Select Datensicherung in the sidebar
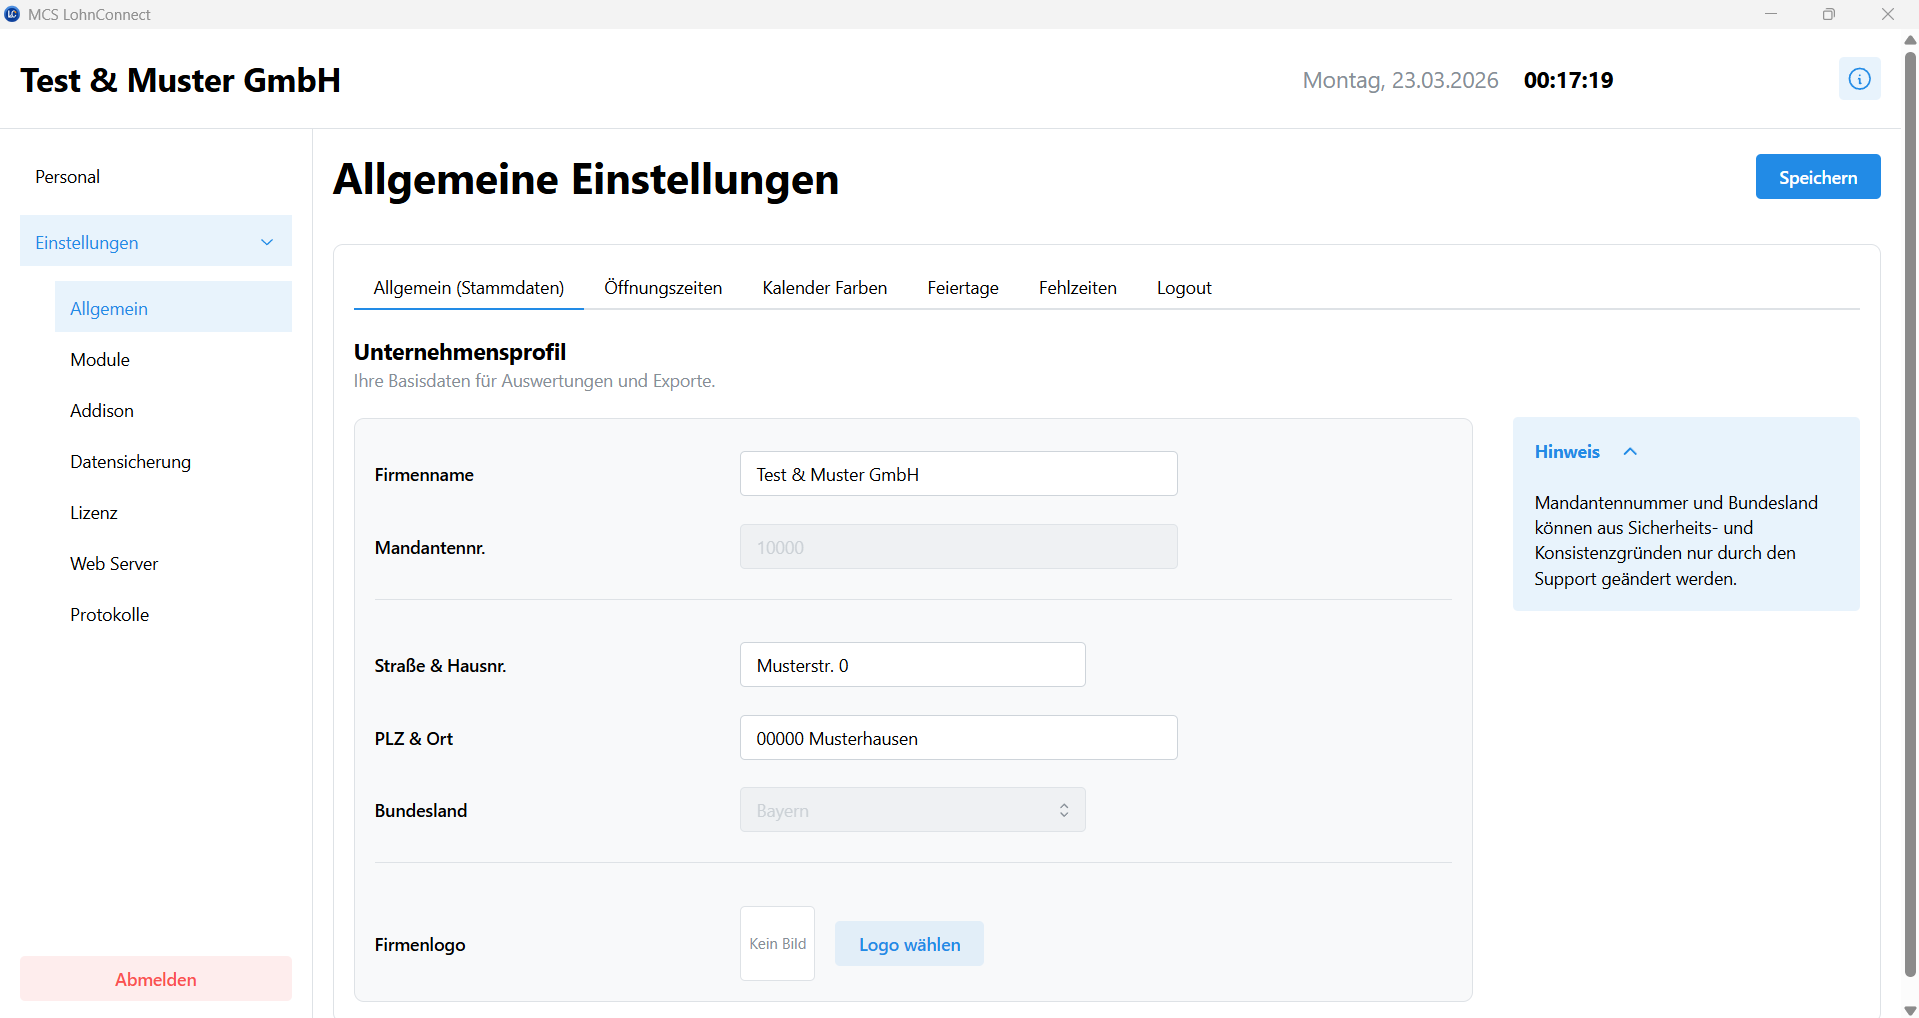 pyautogui.click(x=130, y=461)
